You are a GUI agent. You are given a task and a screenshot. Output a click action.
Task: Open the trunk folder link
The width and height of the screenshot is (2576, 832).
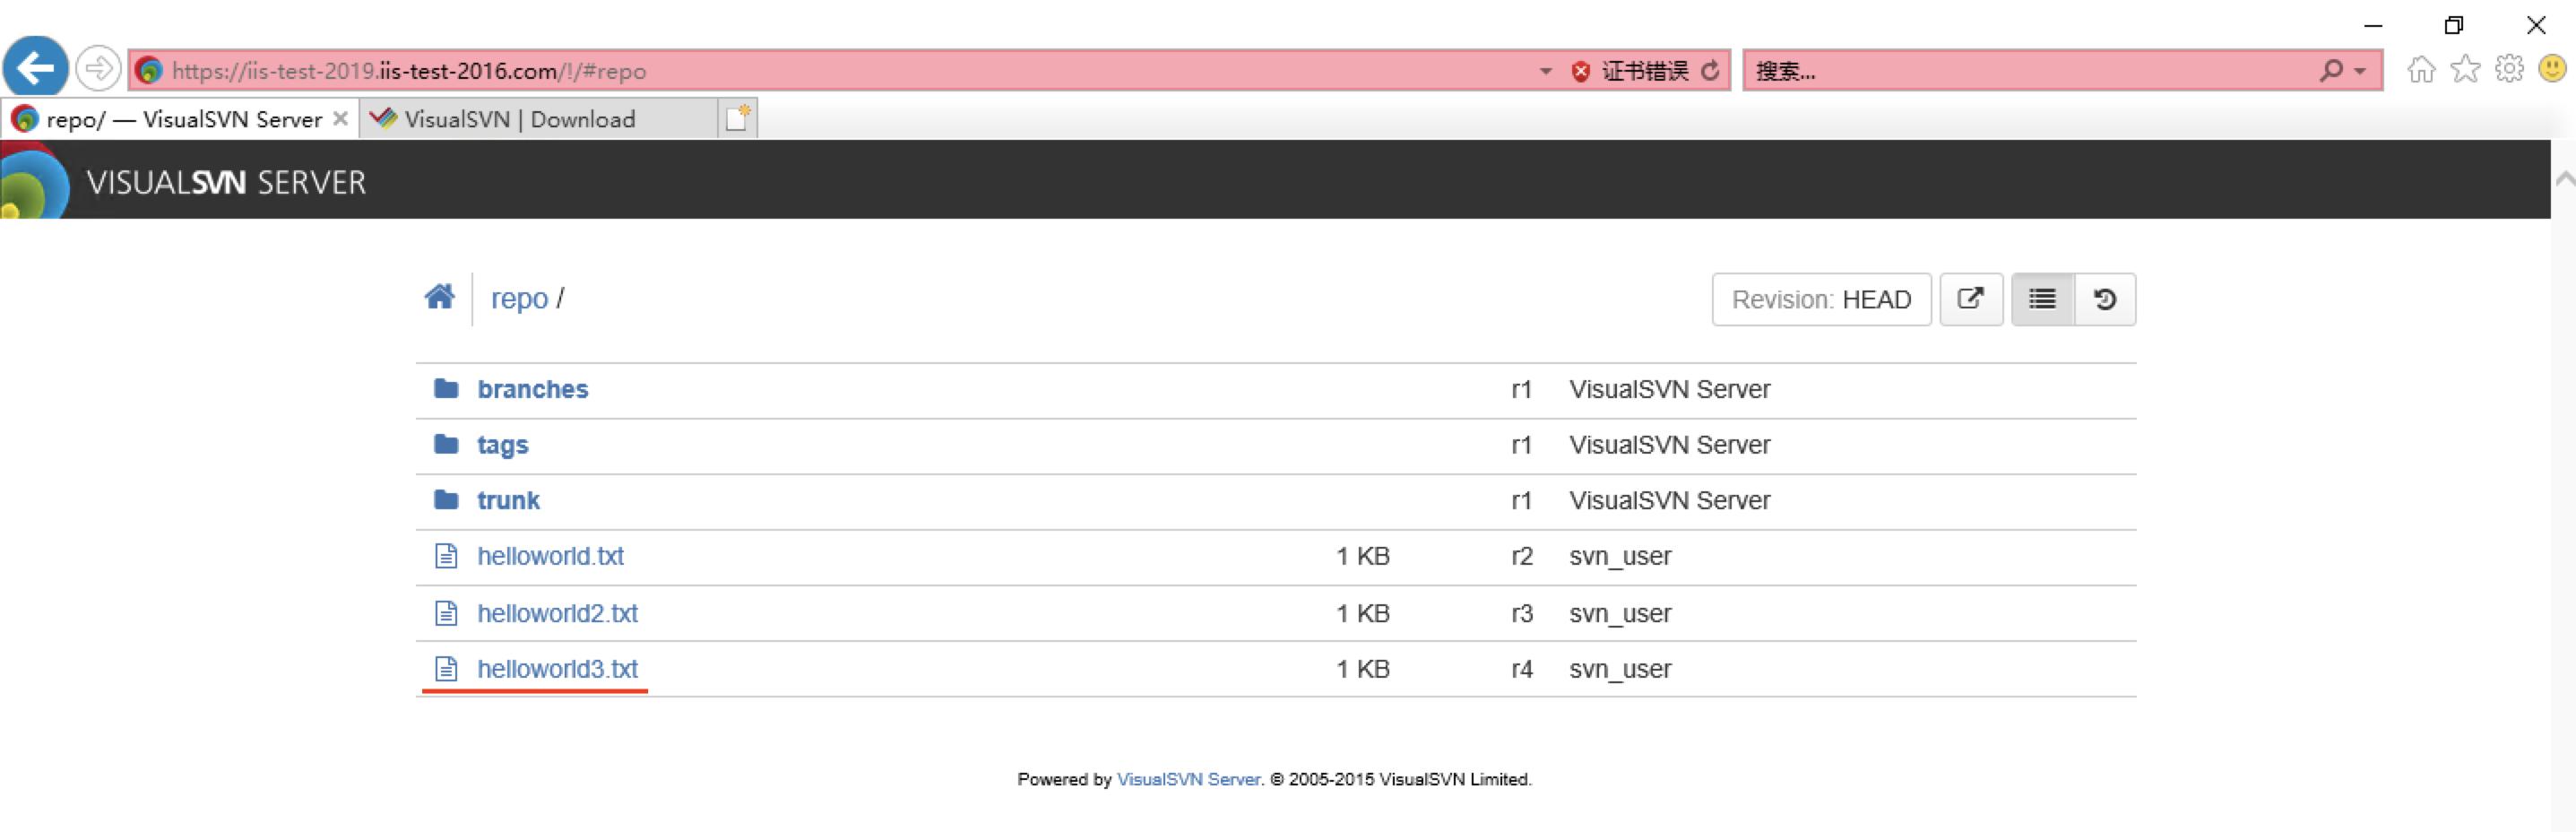coord(508,500)
